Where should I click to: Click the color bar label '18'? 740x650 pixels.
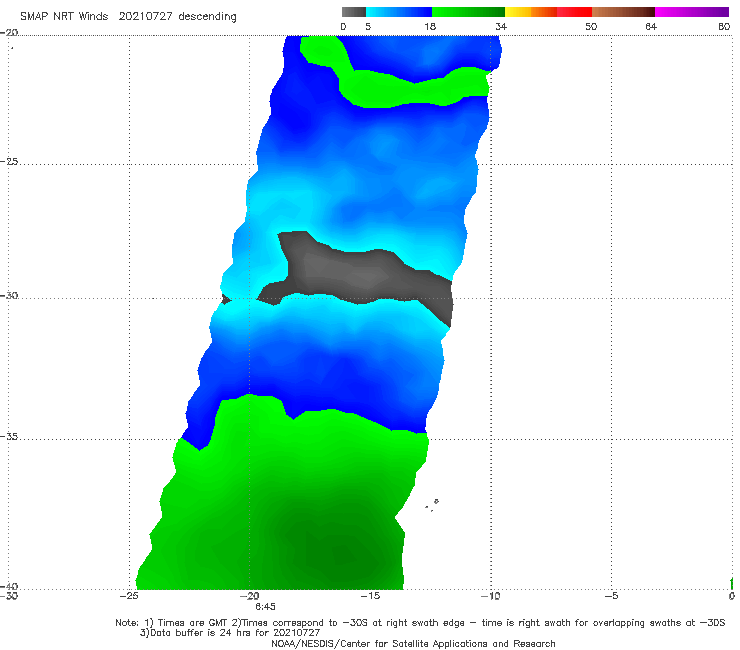pyautogui.click(x=430, y=26)
